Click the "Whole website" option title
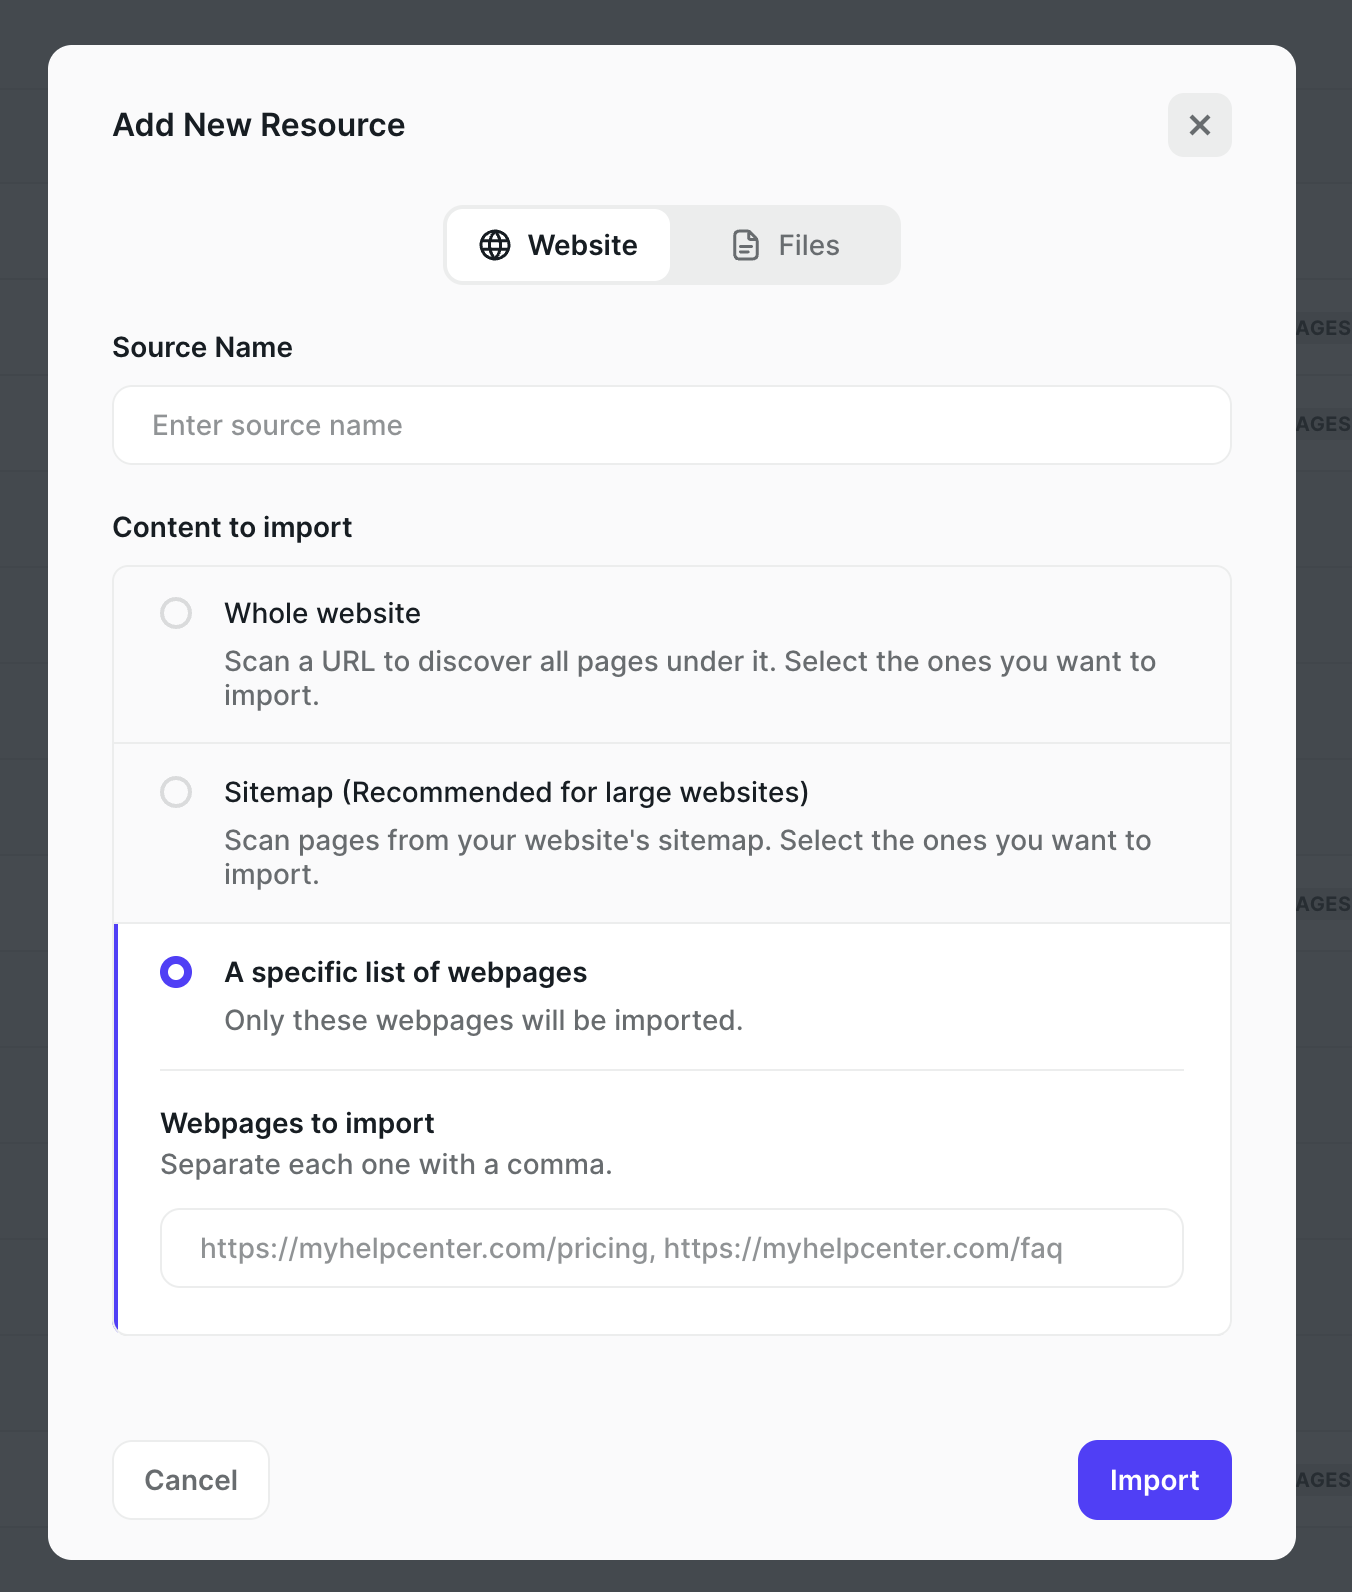 322,613
